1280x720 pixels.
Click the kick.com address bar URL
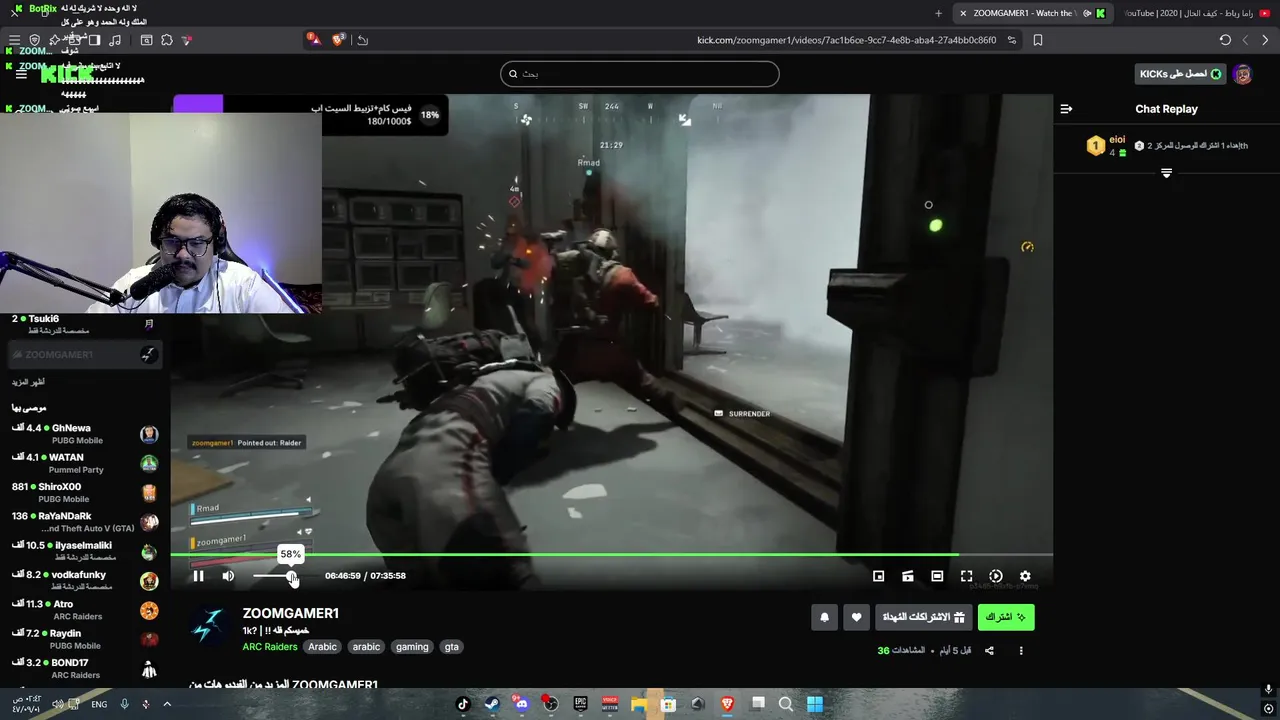tap(846, 40)
